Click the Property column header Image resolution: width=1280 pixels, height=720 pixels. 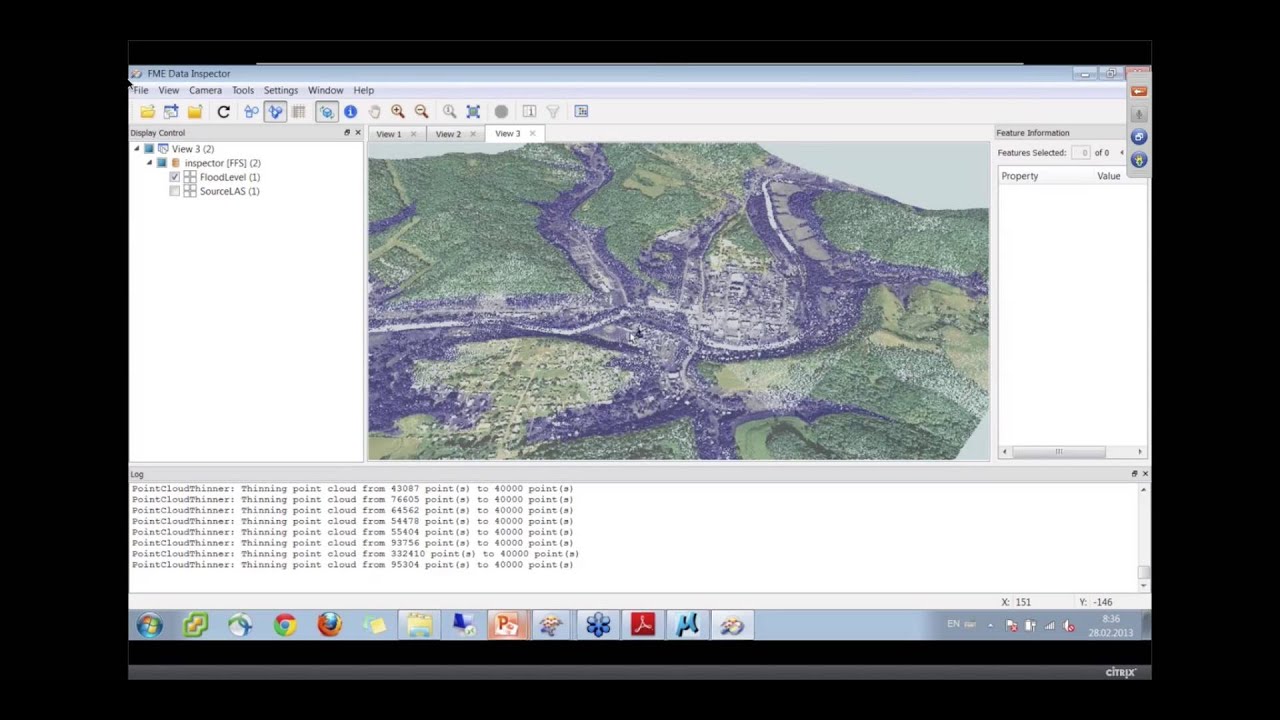pyautogui.click(x=1020, y=176)
